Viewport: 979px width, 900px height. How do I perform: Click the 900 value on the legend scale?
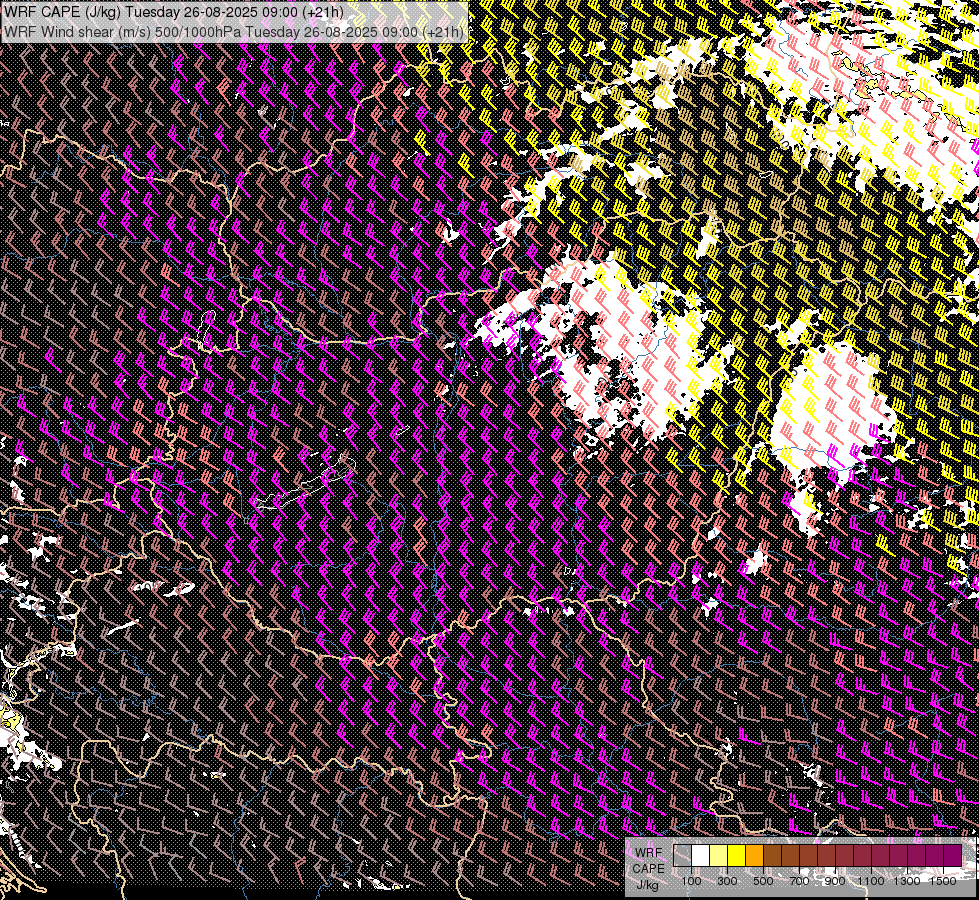click(x=835, y=881)
